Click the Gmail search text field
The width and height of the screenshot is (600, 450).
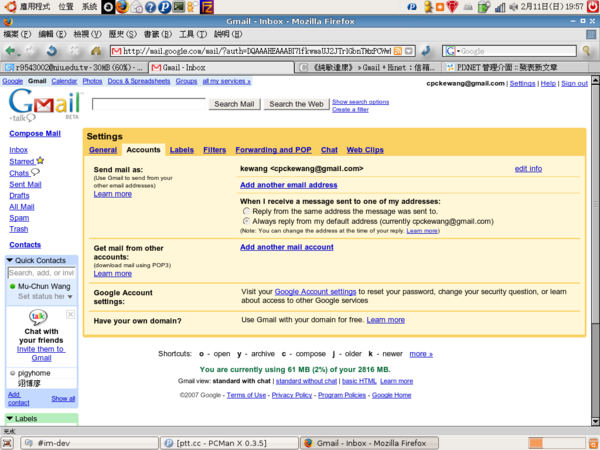point(148,104)
